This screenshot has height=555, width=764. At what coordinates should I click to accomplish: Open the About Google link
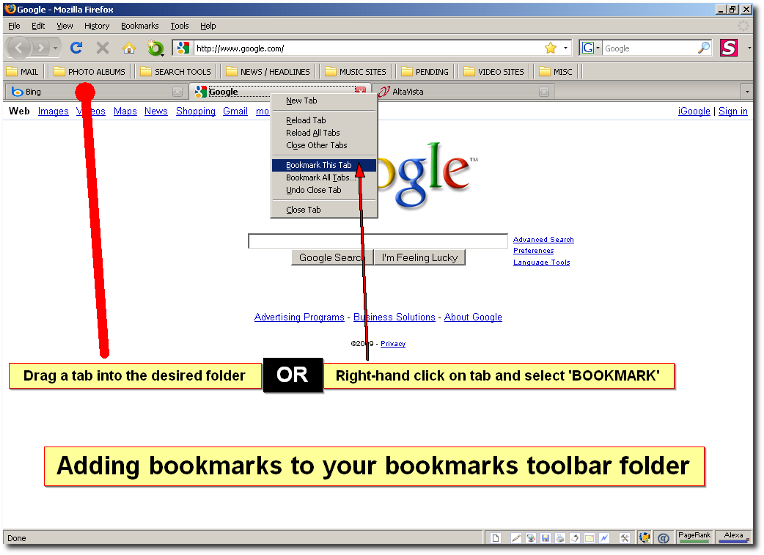(x=473, y=317)
